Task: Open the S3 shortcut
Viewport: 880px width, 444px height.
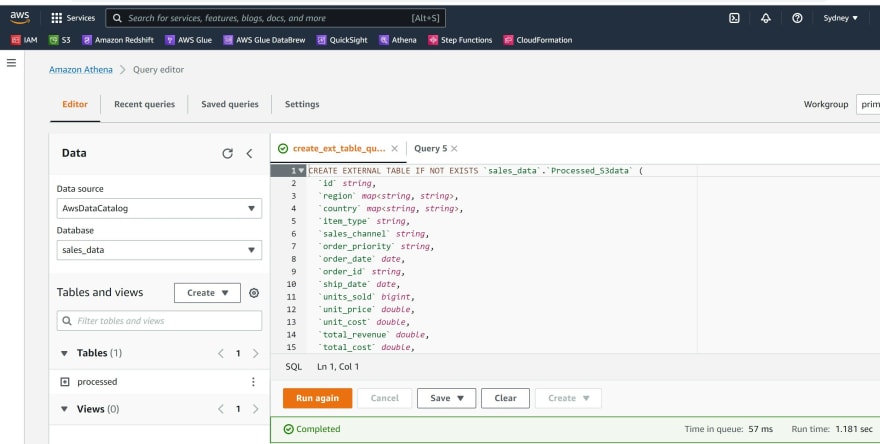Action: [x=59, y=40]
